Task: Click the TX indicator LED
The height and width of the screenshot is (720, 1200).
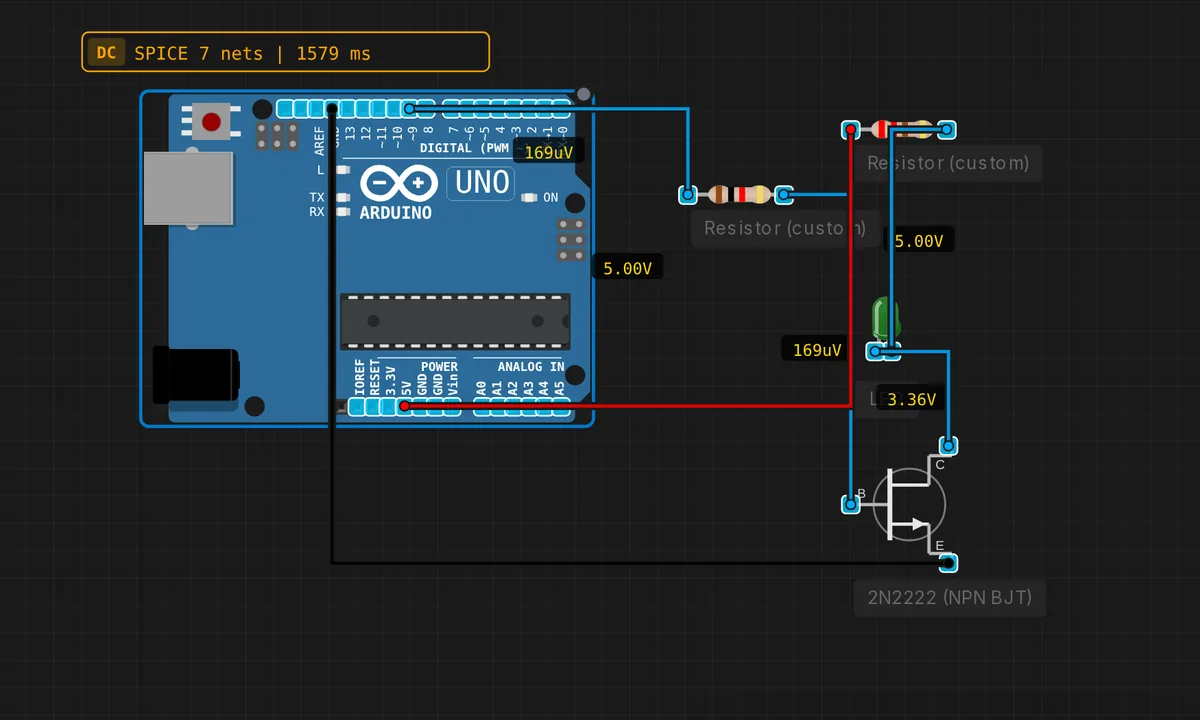Action: [343, 197]
